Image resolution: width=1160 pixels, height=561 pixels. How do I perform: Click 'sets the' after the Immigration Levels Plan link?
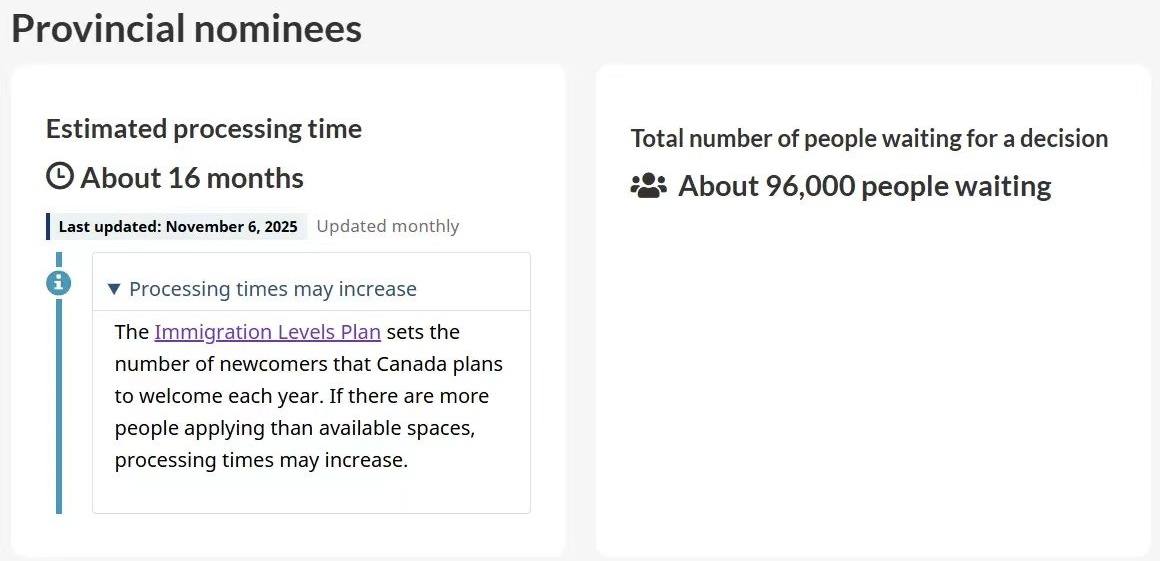[x=423, y=332]
